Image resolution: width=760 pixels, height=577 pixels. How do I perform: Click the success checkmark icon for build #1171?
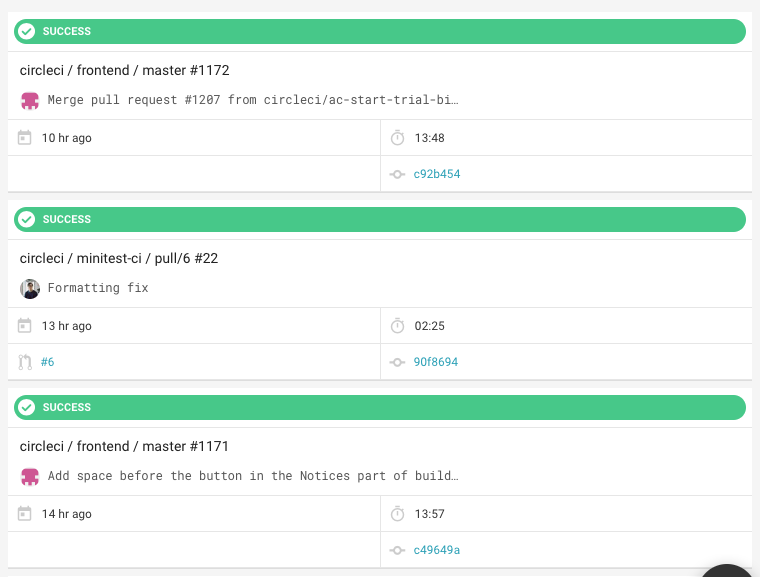(27, 407)
